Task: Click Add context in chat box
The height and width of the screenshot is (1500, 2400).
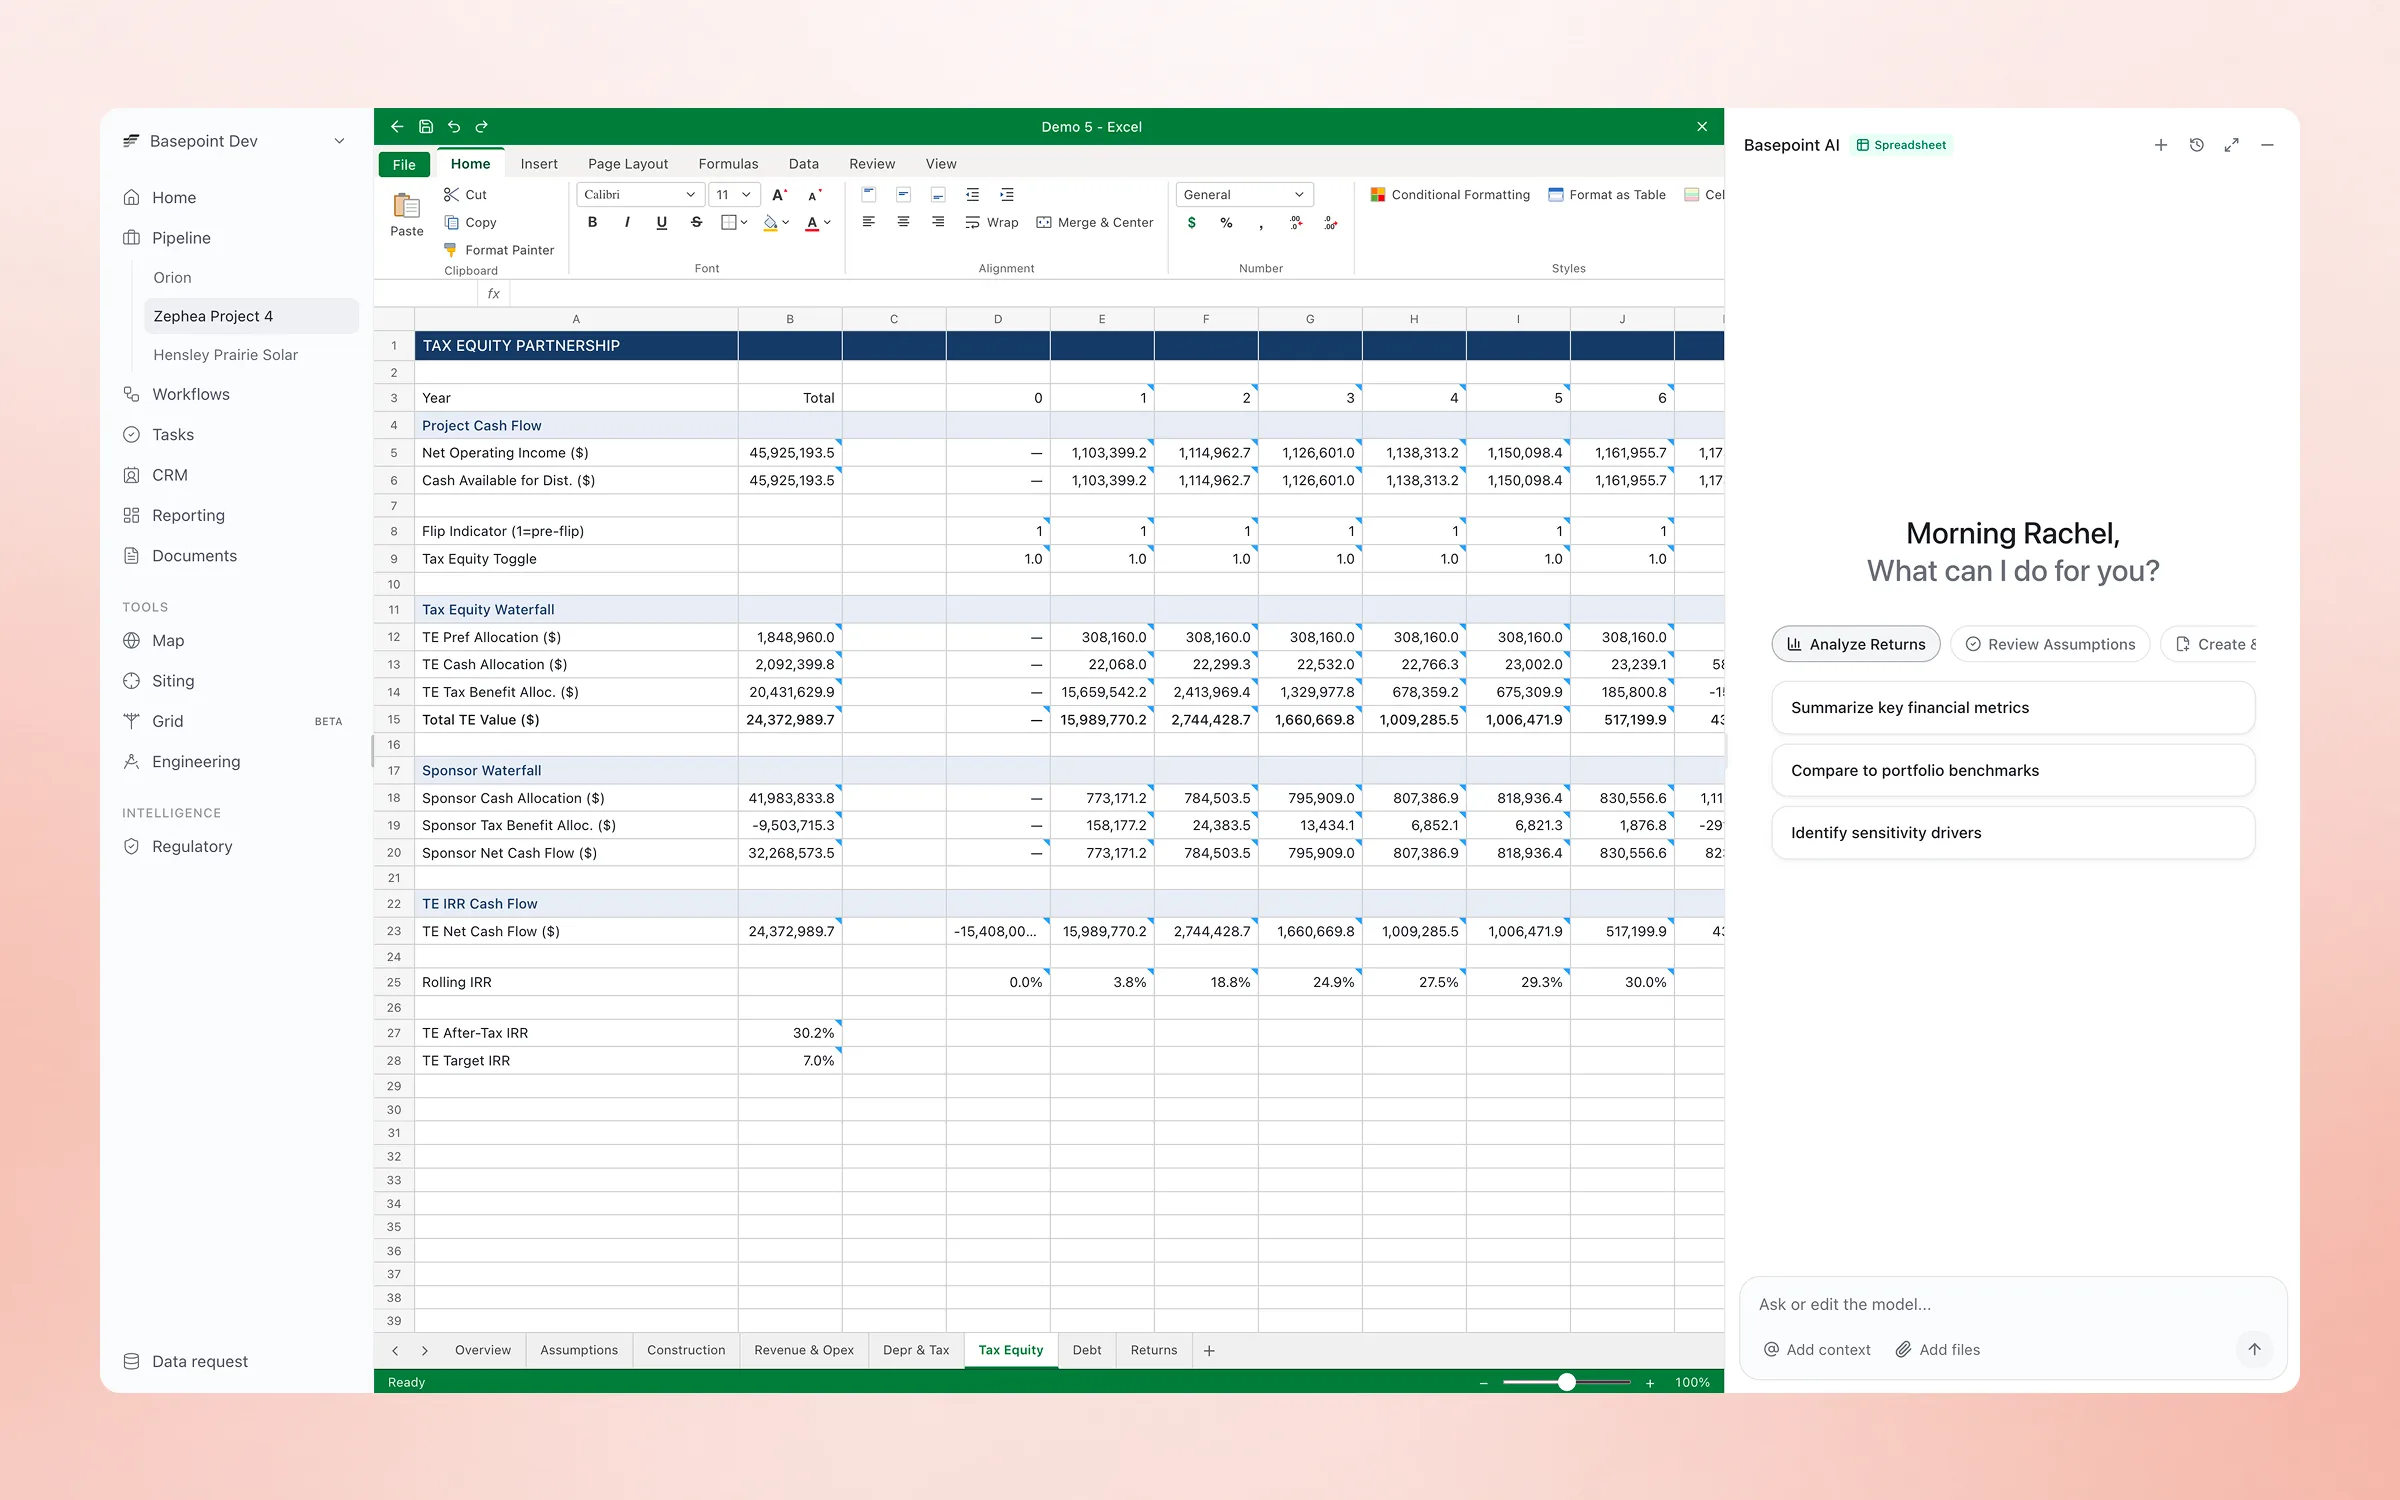Action: 1817,1350
